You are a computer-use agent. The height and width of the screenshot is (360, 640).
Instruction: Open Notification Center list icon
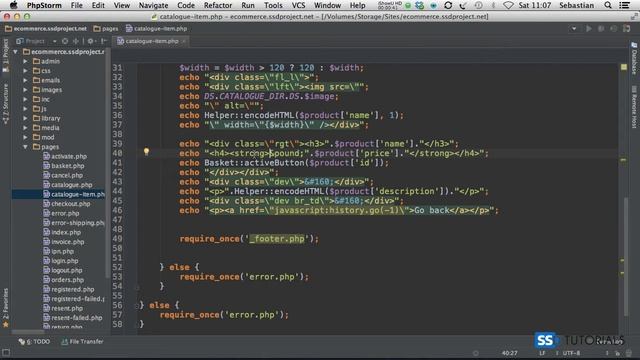point(624,5)
